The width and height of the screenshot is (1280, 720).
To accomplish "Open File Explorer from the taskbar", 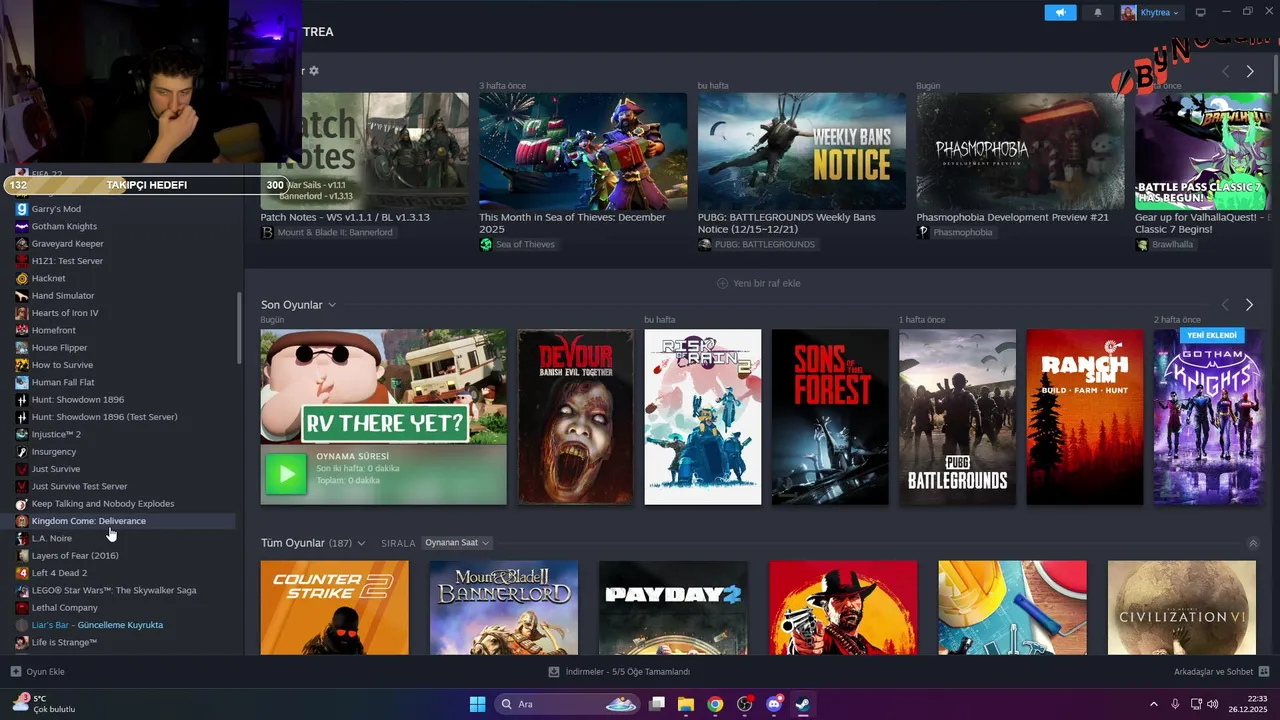I will point(686,704).
